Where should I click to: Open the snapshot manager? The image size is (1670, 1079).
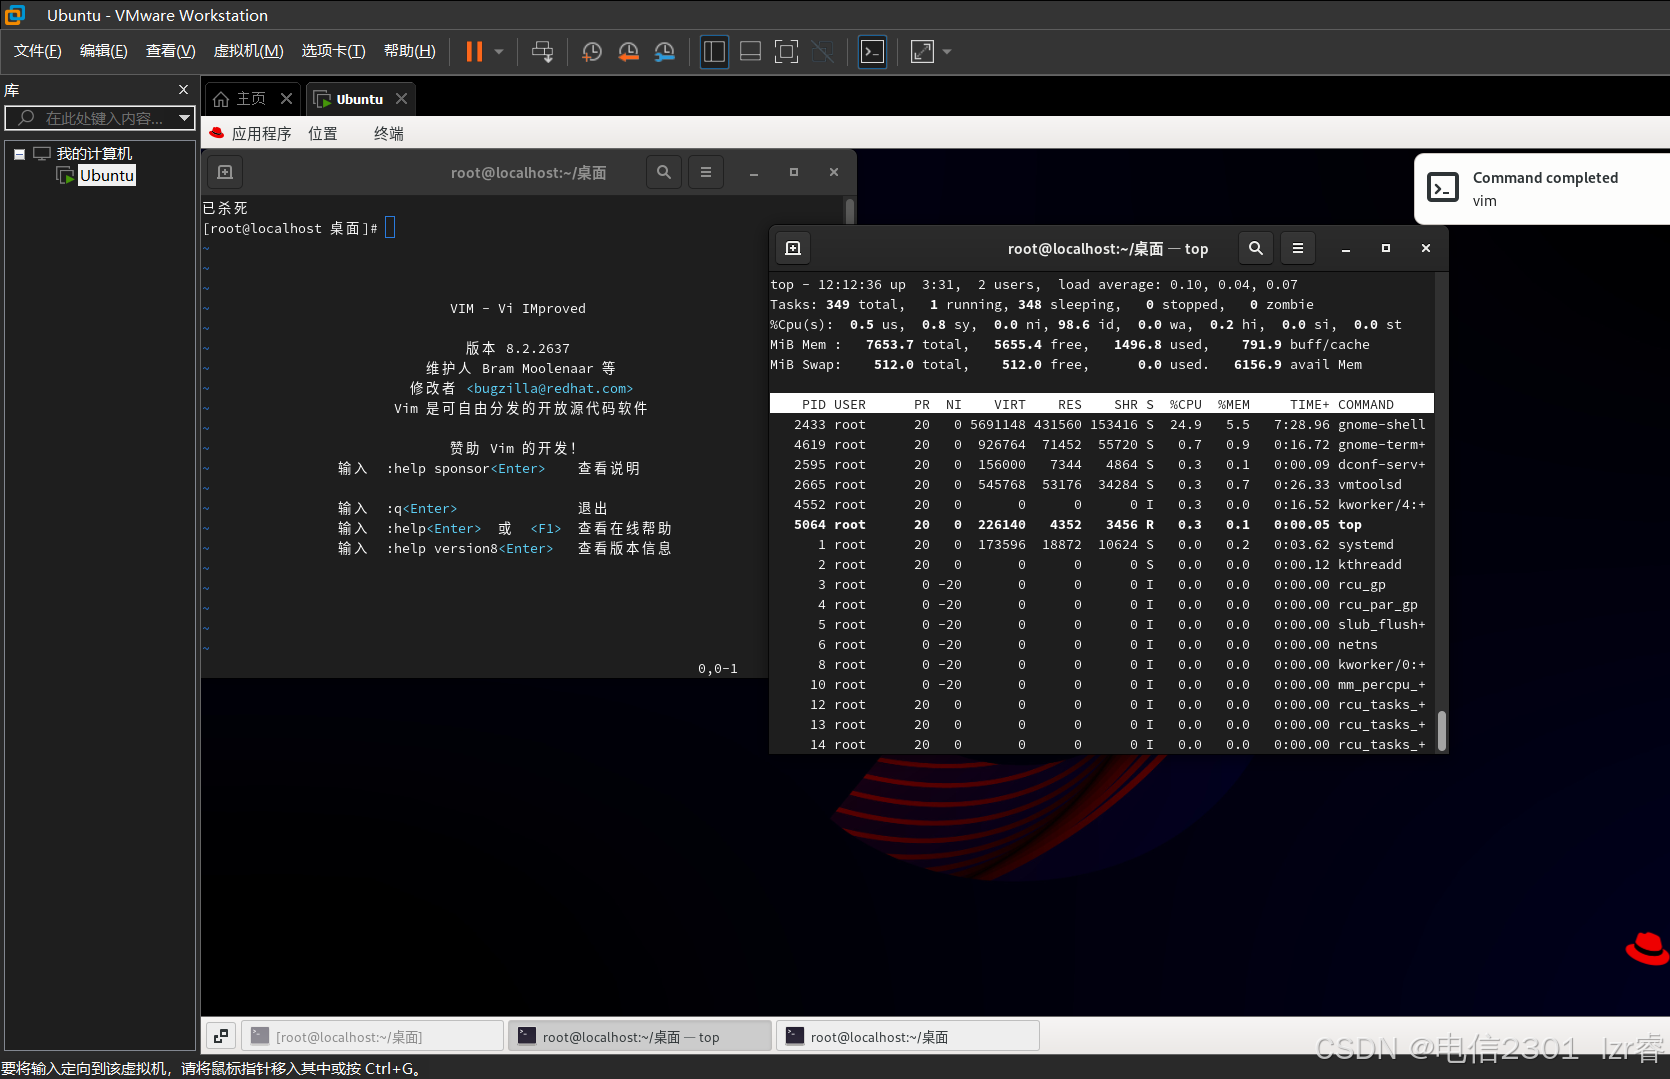[664, 51]
